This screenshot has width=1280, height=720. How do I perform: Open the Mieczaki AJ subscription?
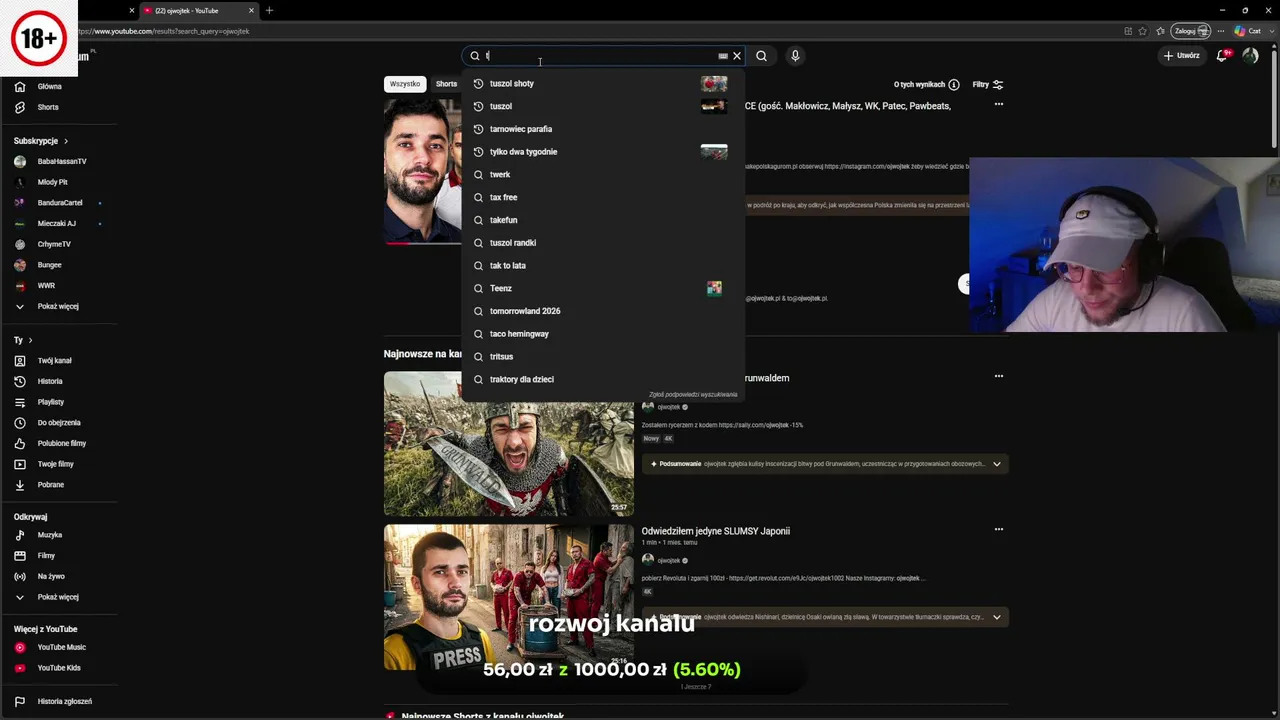[58, 223]
